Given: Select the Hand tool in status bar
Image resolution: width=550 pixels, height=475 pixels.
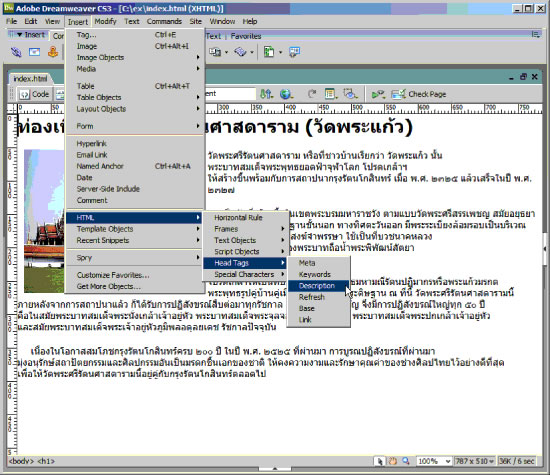Looking at the screenshot, I should pyautogui.click(x=393, y=461).
